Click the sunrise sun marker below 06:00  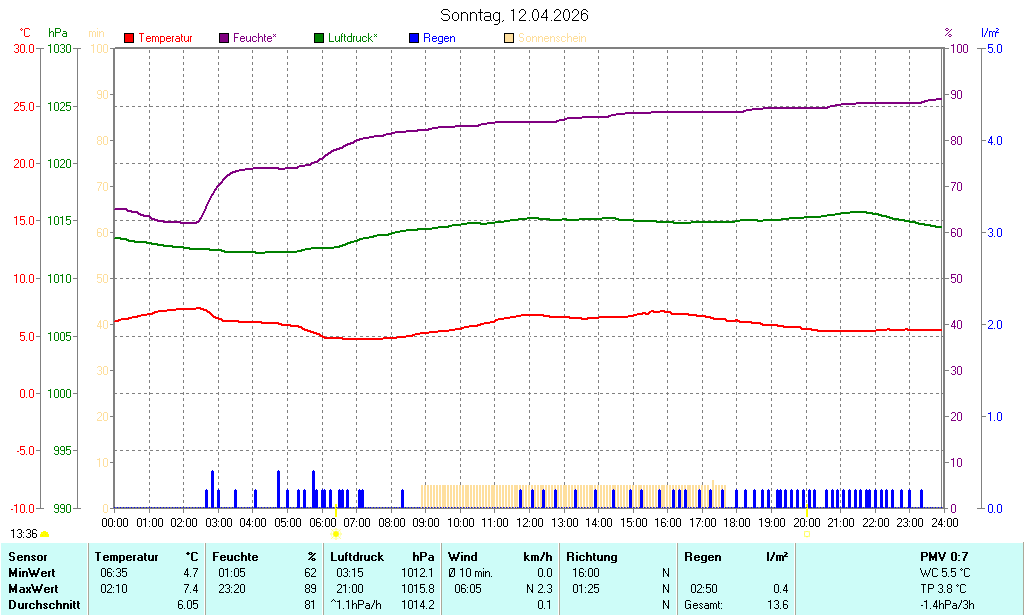336,535
